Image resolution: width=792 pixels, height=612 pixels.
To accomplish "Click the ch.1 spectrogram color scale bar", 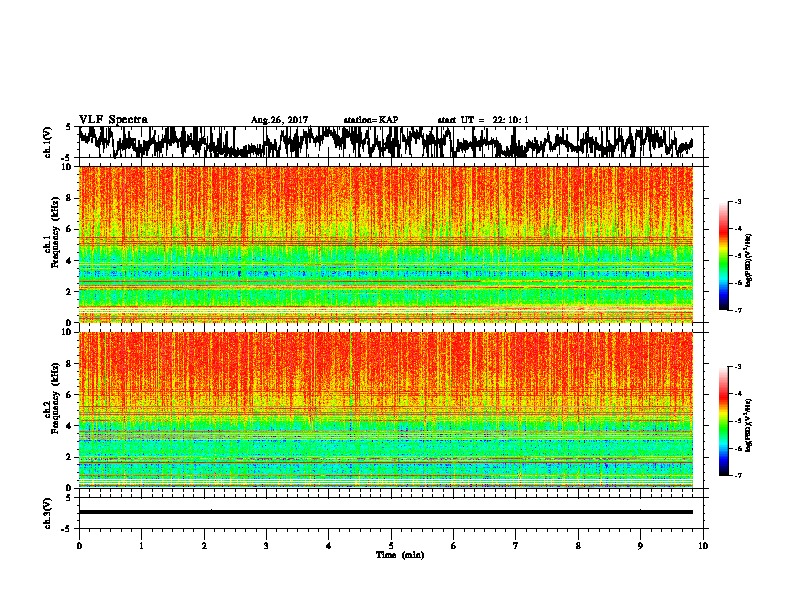I will [x=723, y=256].
